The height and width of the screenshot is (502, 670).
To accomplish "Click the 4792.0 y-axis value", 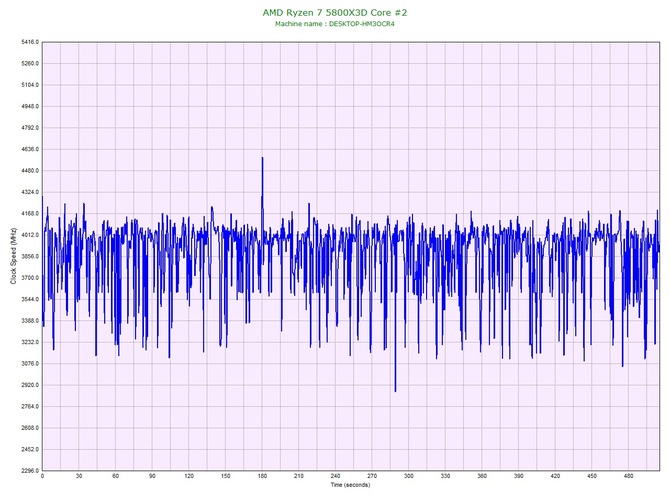I will tap(30, 128).
